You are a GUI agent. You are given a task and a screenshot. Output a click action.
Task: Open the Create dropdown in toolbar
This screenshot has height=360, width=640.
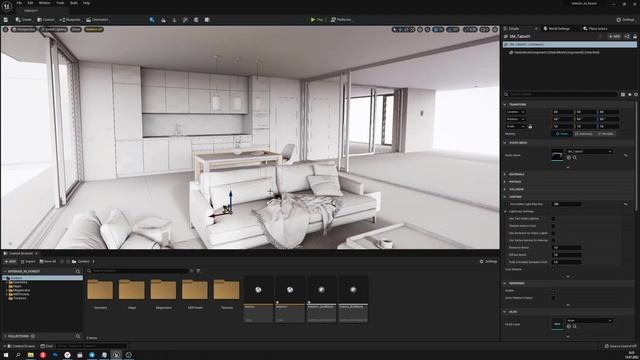[x=23, y=20]
